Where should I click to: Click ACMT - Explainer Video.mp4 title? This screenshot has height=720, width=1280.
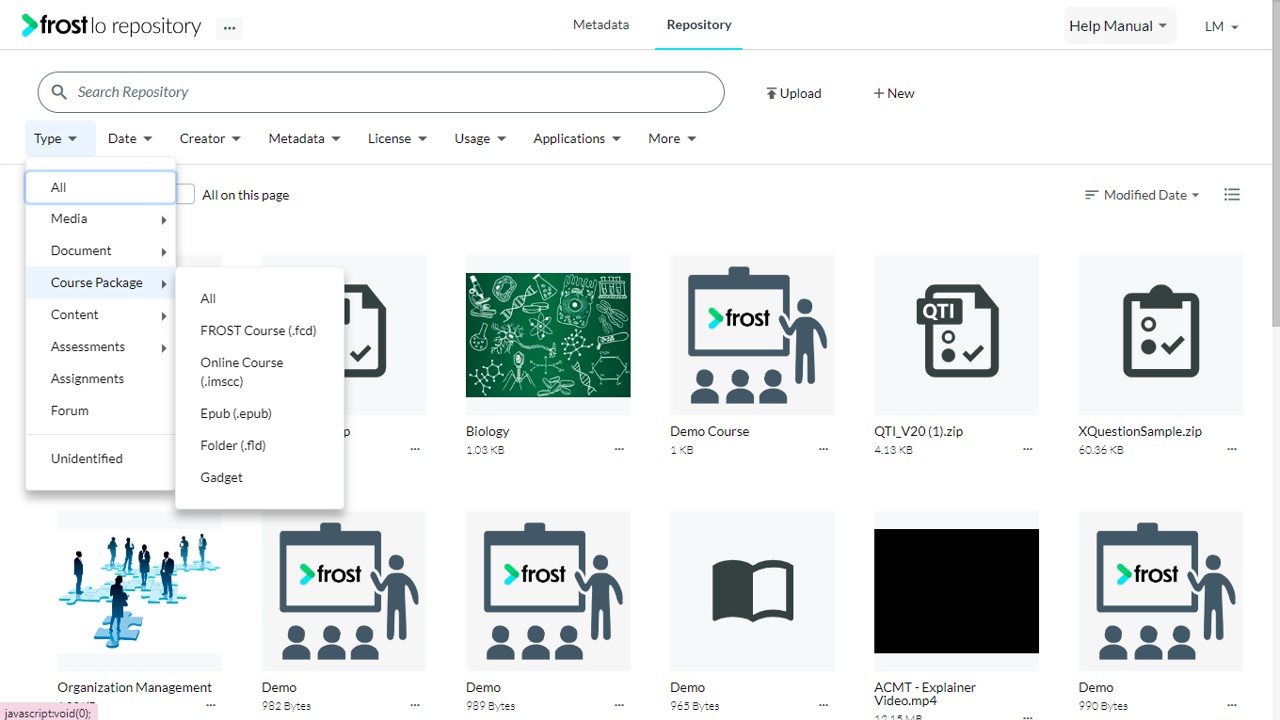[925, 694]
